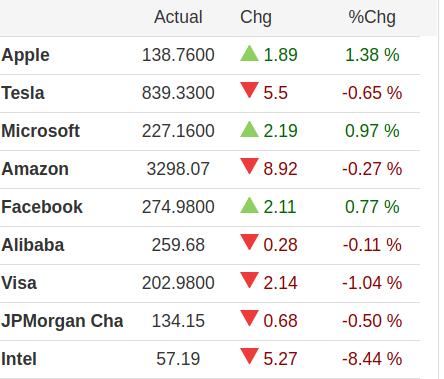Screen dimensions: 444x379
Task: Click Intel's red down arrow indicator
Action: pyautogui.click(x=249, y=356)
